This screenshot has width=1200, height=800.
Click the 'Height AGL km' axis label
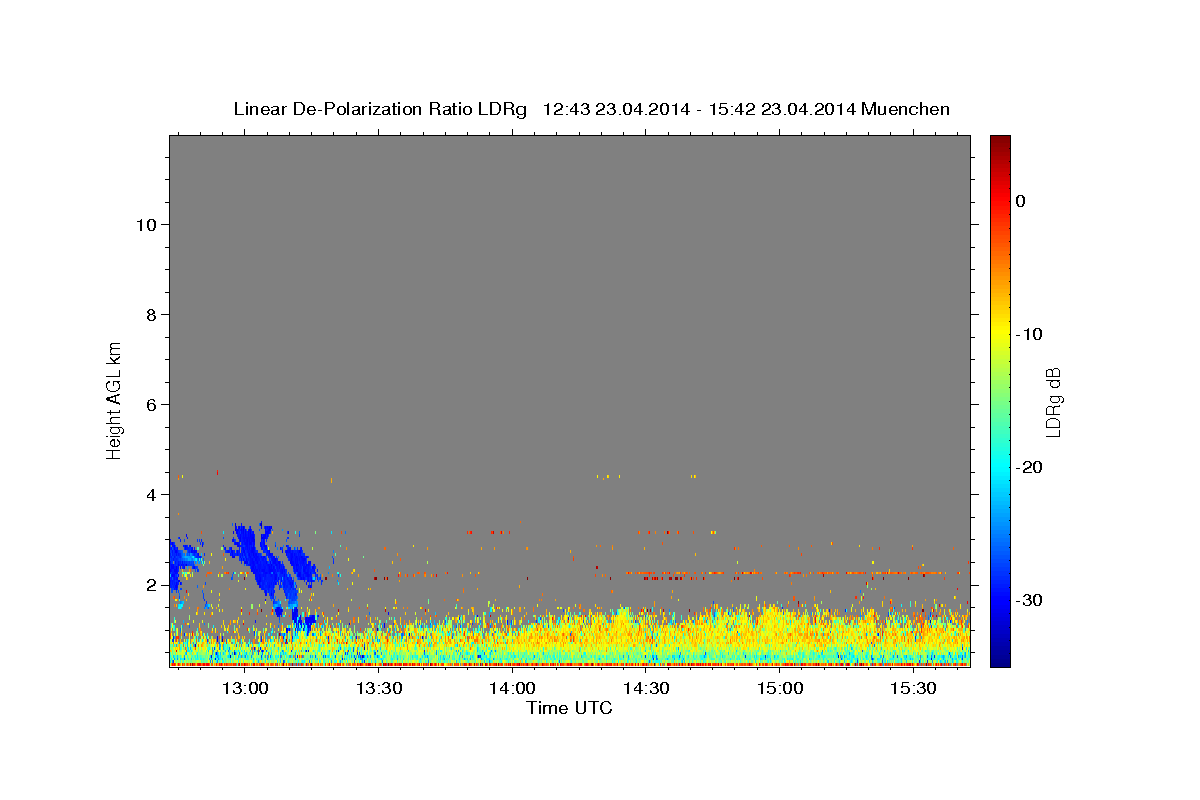click(114, 400)
